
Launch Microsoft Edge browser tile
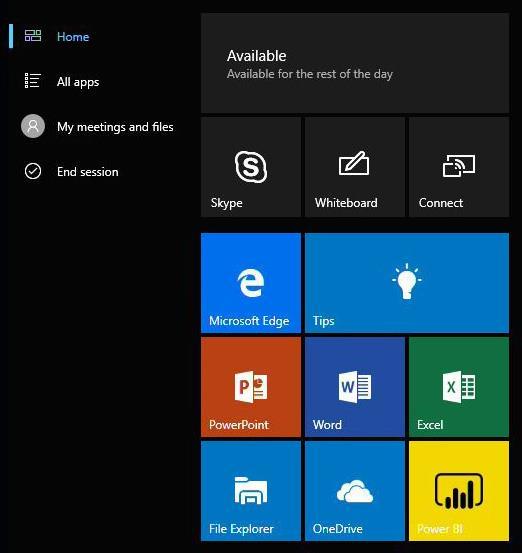coord(251,283)
